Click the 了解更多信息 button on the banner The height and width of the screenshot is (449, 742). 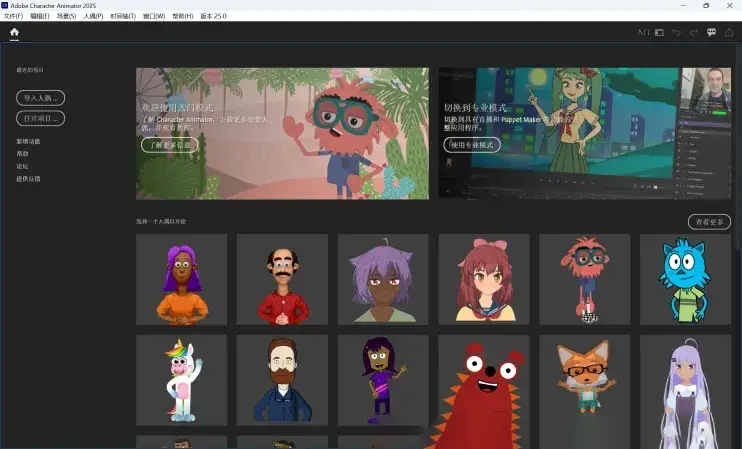coord(169,145)
